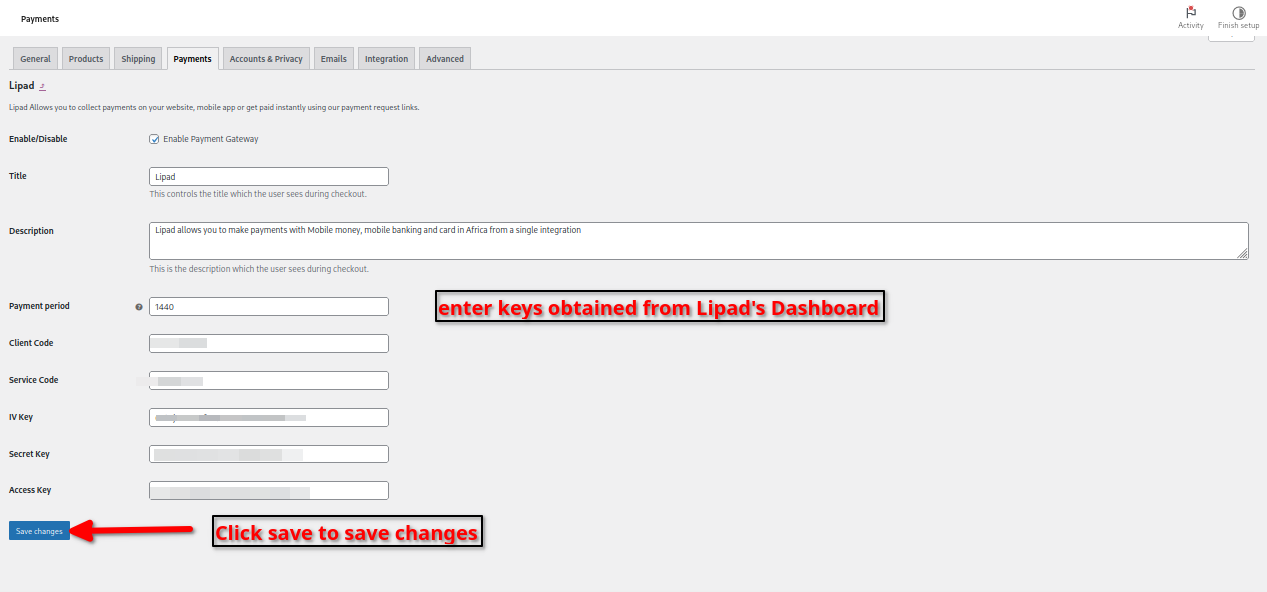Click the Secret Key input field
This screenshot has width=1267, height=592.
[269, 454]
